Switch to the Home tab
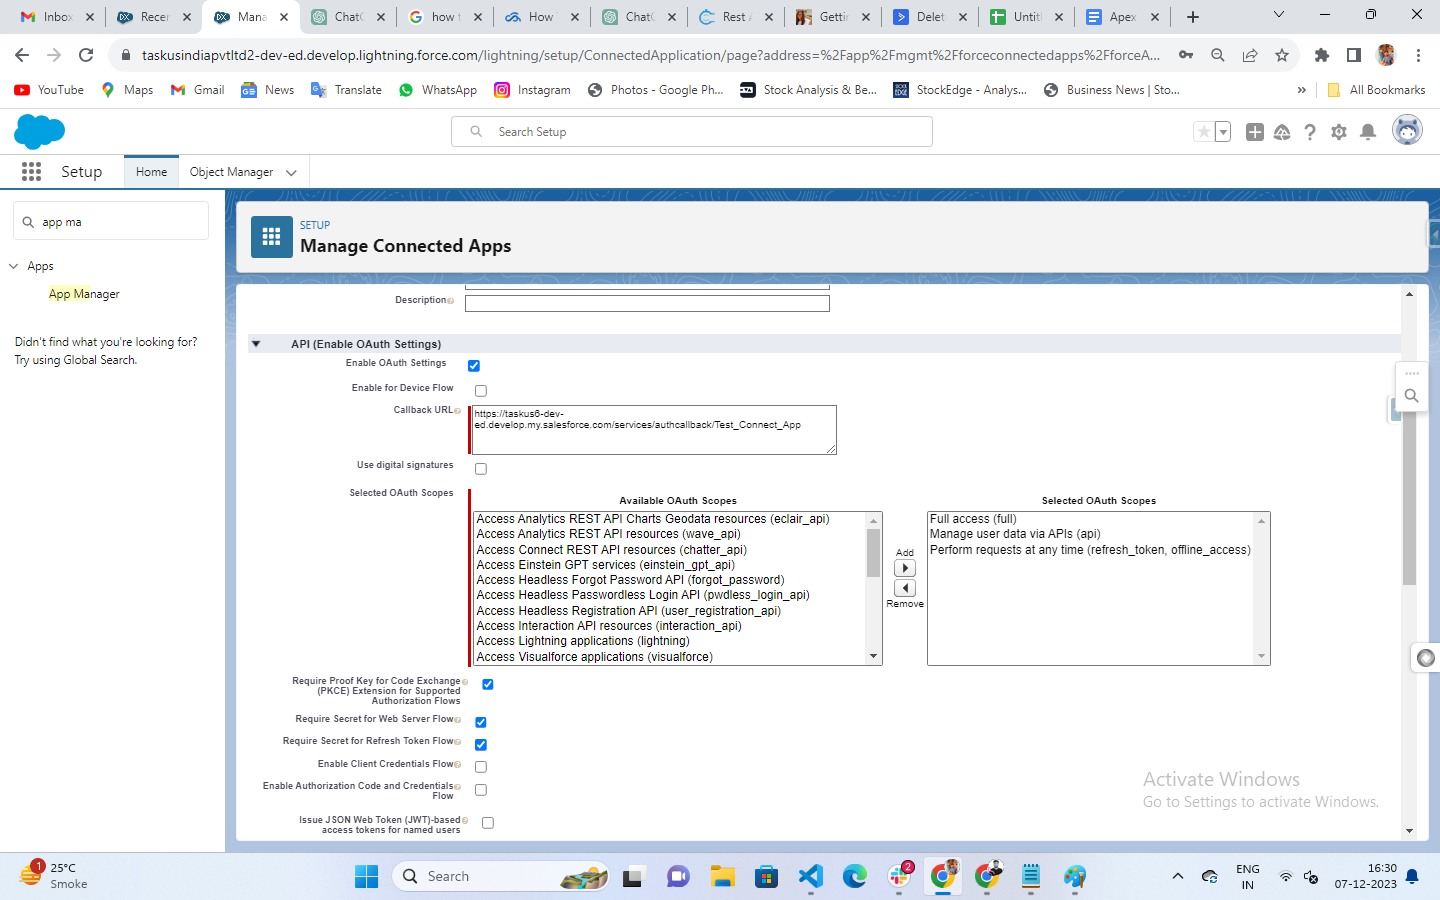This screenshot has width=1440, height=900. [x=151, y=172]
